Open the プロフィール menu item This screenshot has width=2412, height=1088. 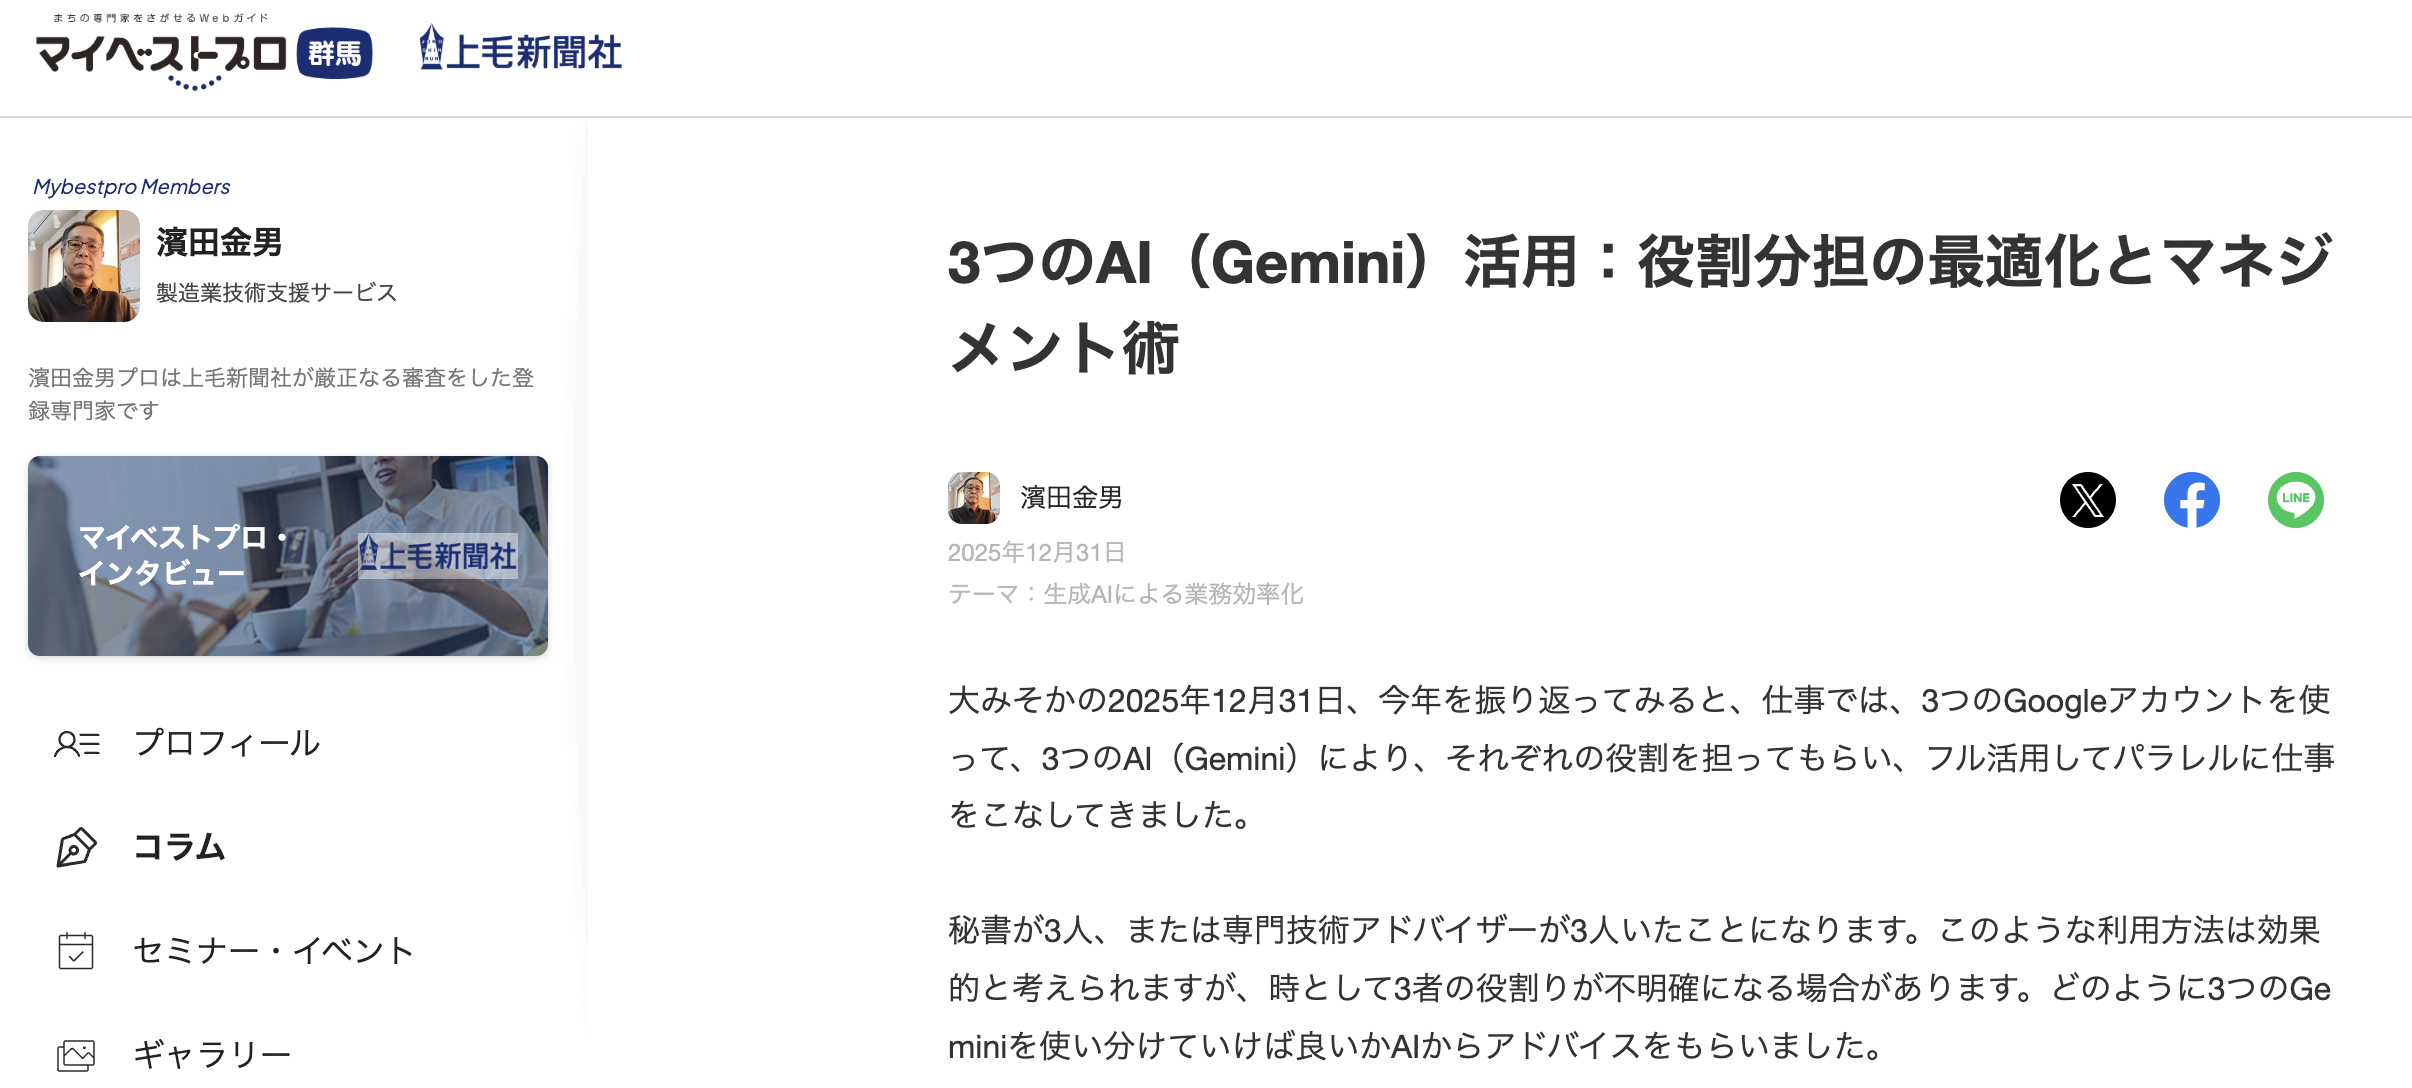(227, 744)
